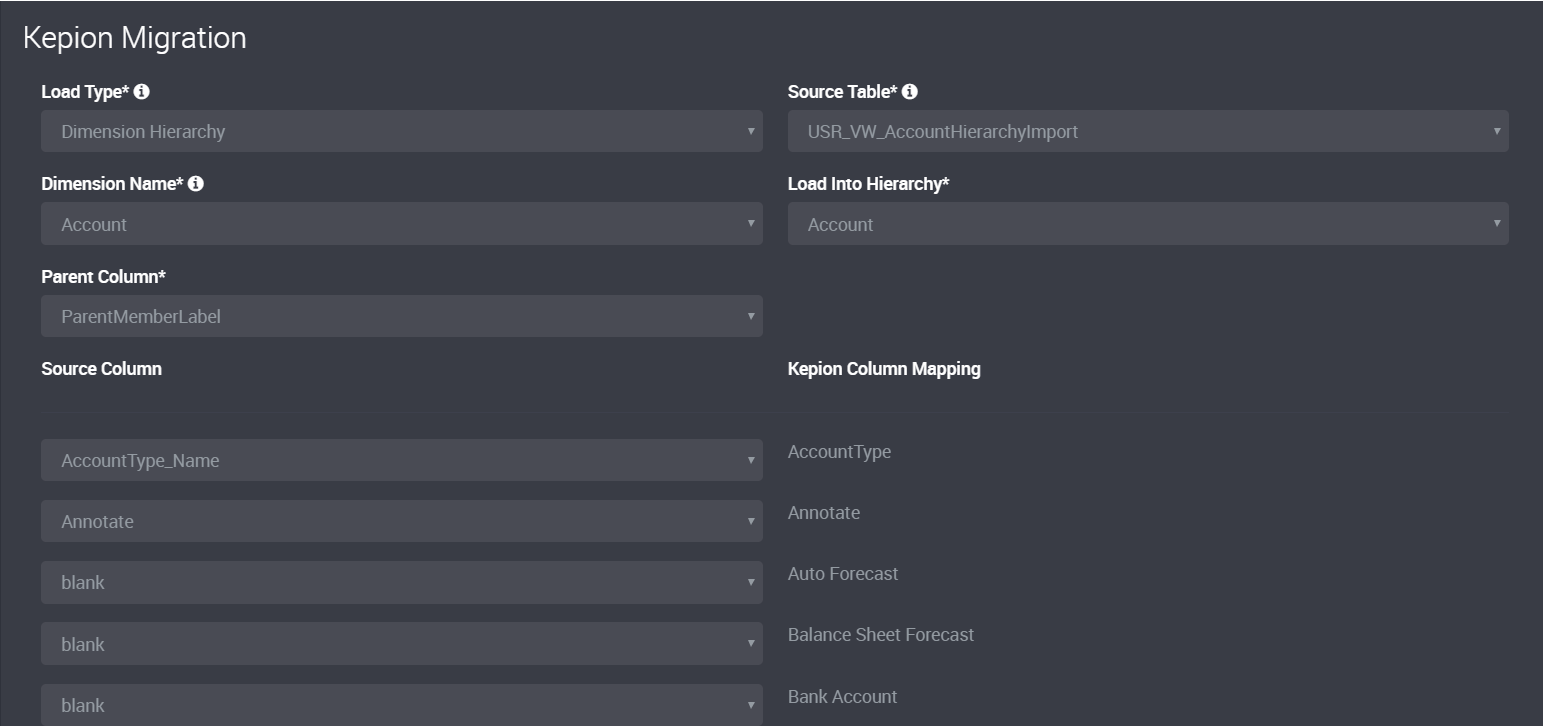Open the blank dropdown for Balance Sheet Forecast
The width and height of the screenshot is (1543, 726).
(402, 644)
